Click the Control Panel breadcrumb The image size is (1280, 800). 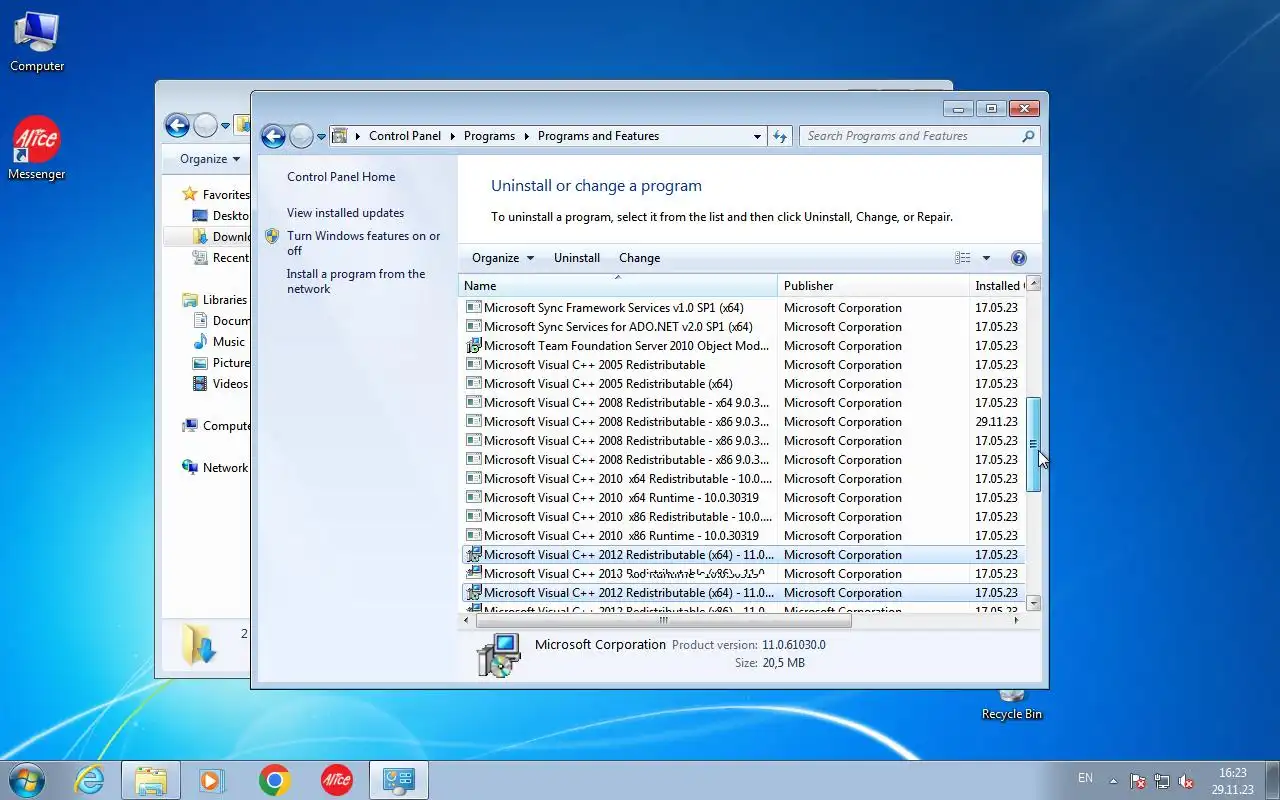(x=404, y=136)
